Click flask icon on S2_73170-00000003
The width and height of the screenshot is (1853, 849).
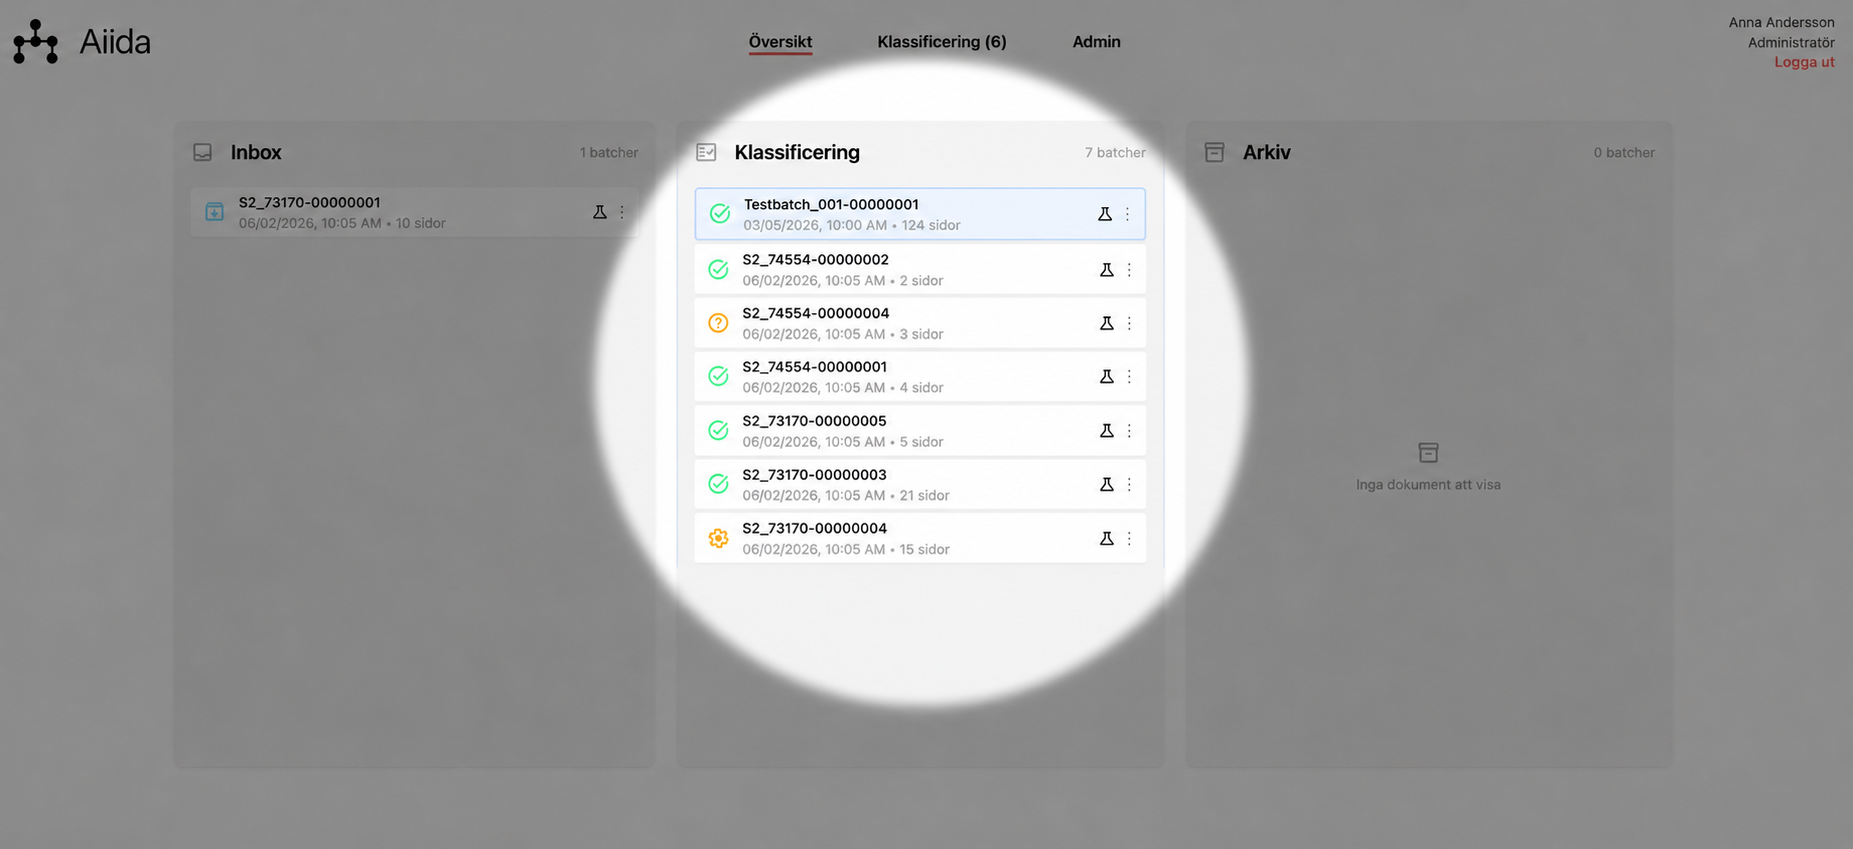point(1107,484)
